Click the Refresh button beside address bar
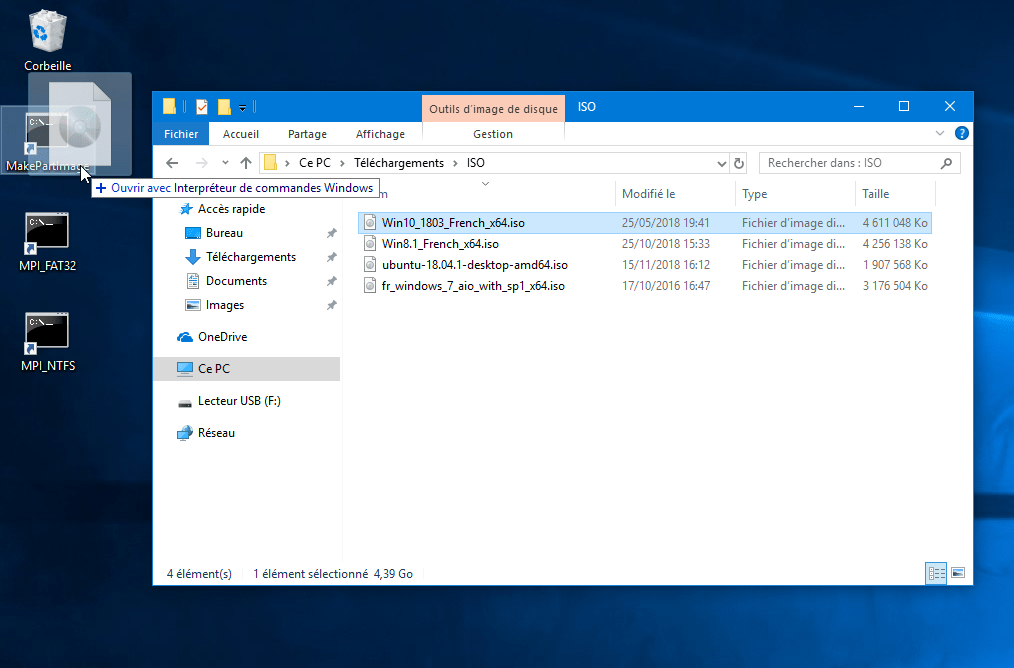1014x668 pixels. click(x=739, y=163)
